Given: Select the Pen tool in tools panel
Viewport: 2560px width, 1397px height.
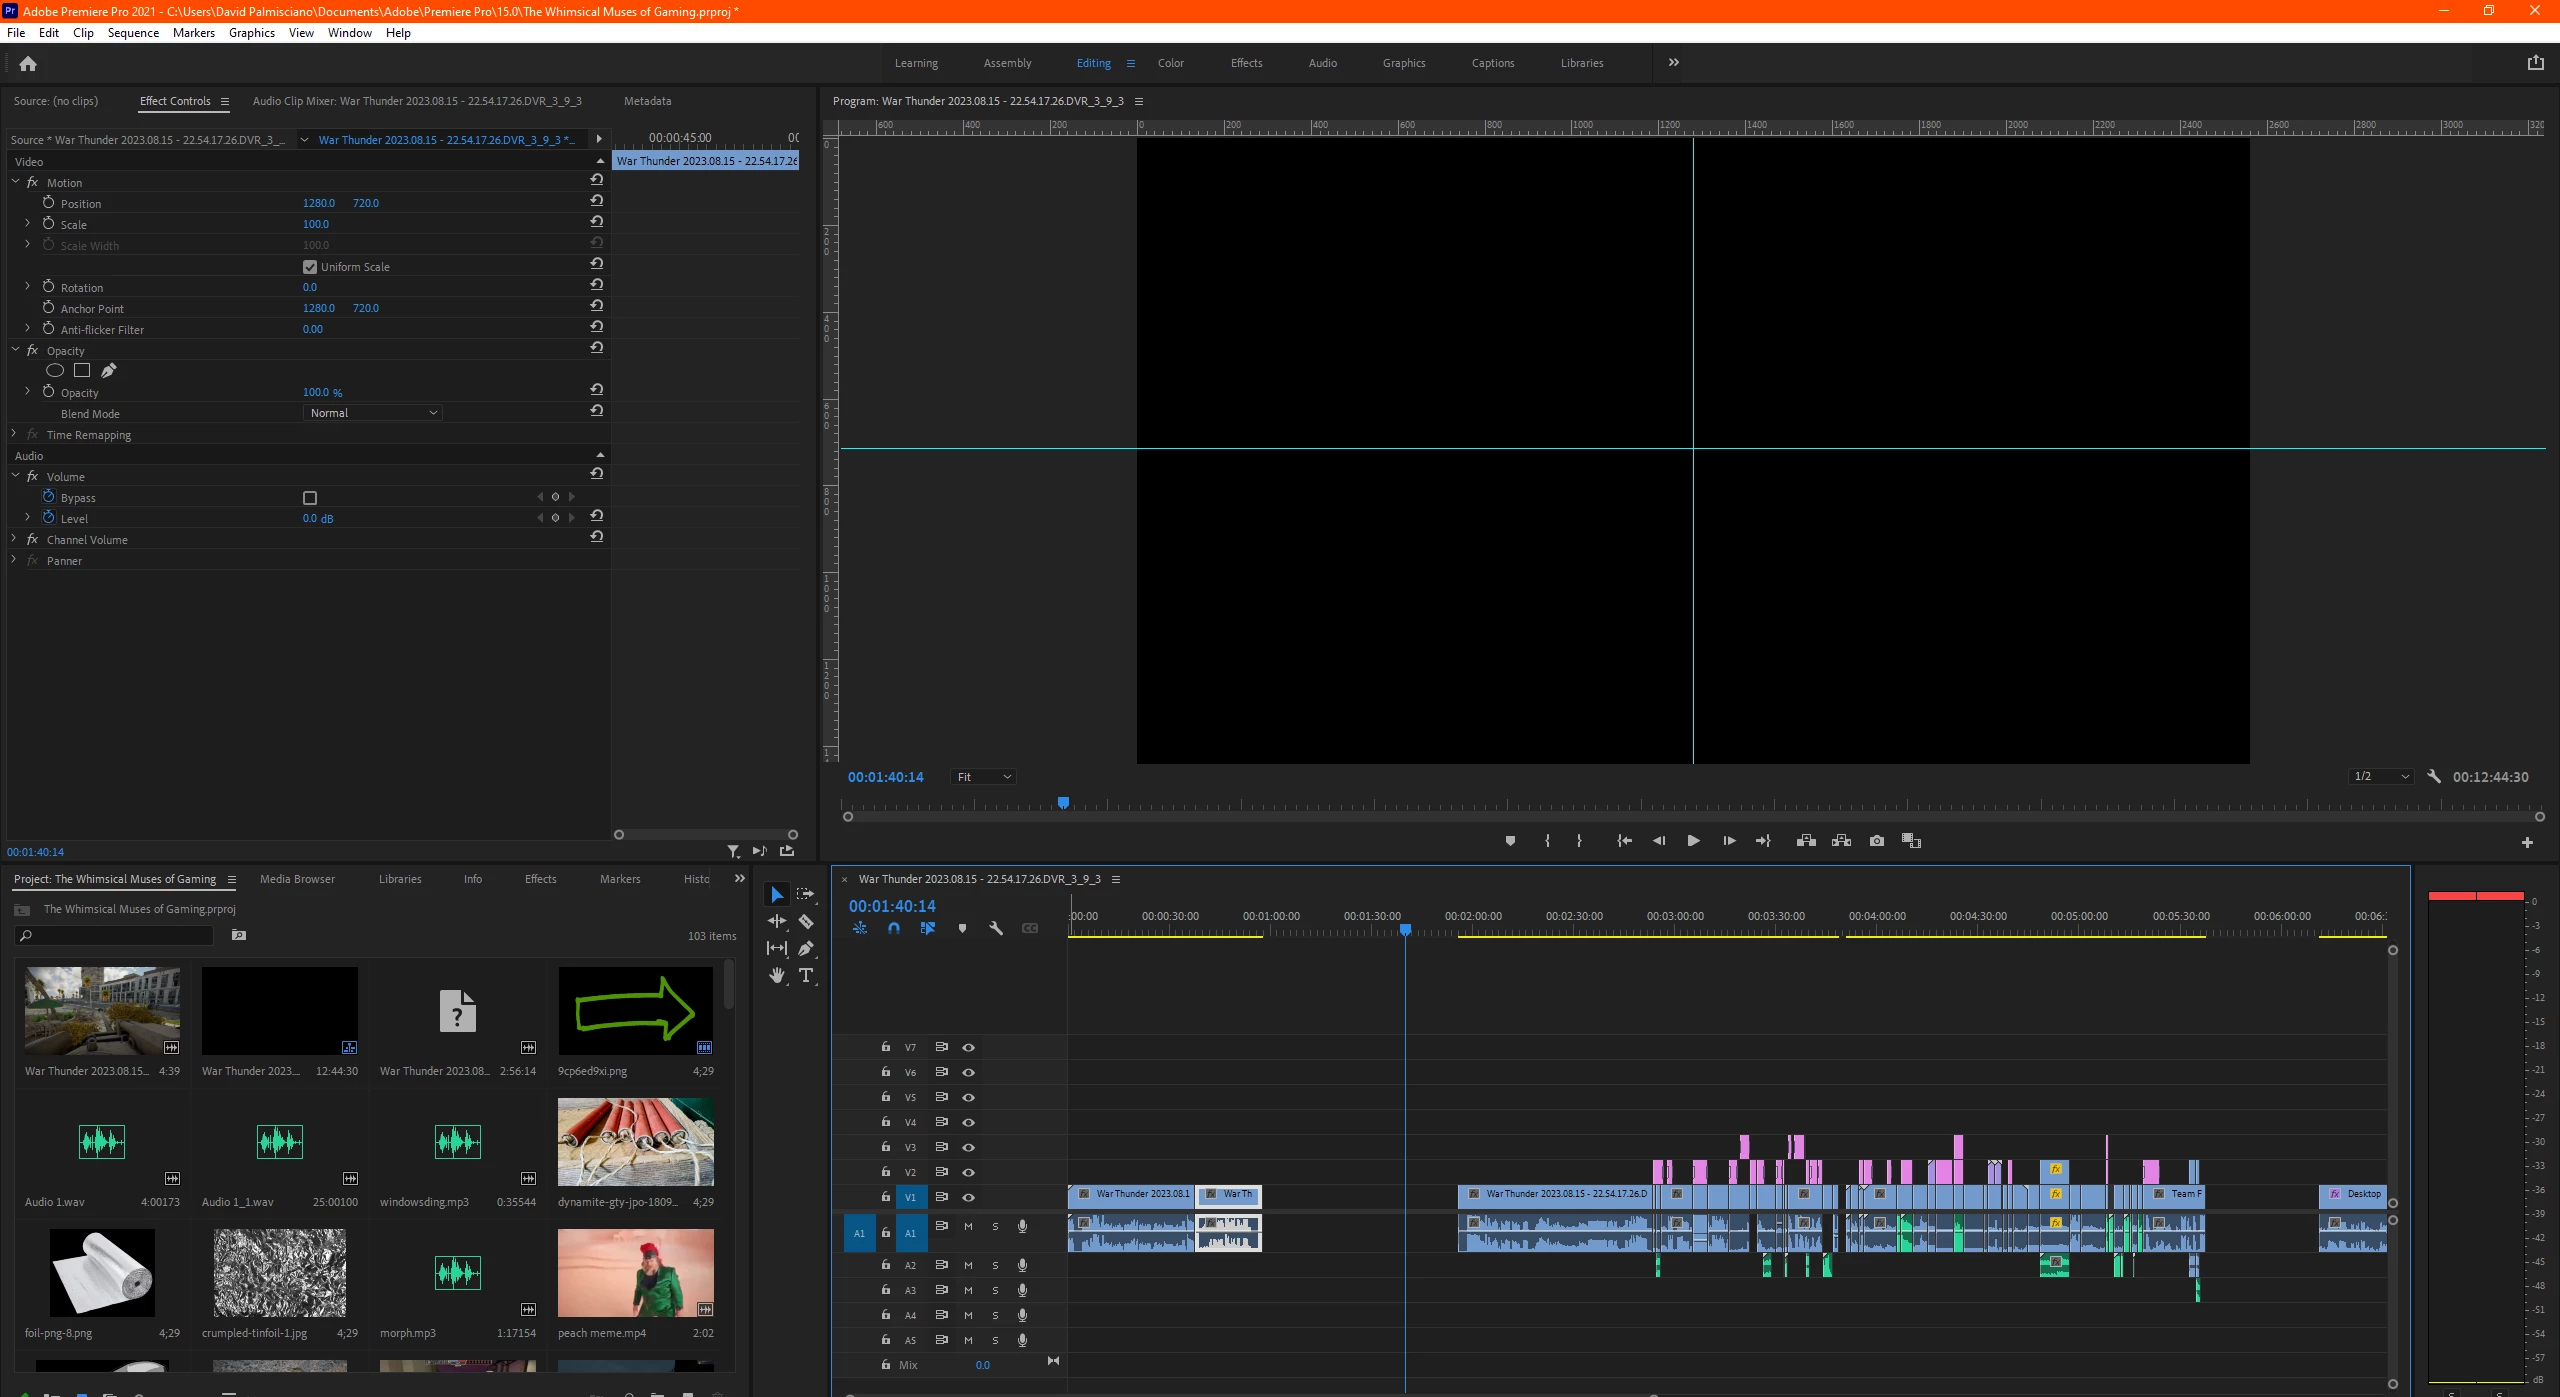Looking at the screenshot, I should [x=806, y=948].
